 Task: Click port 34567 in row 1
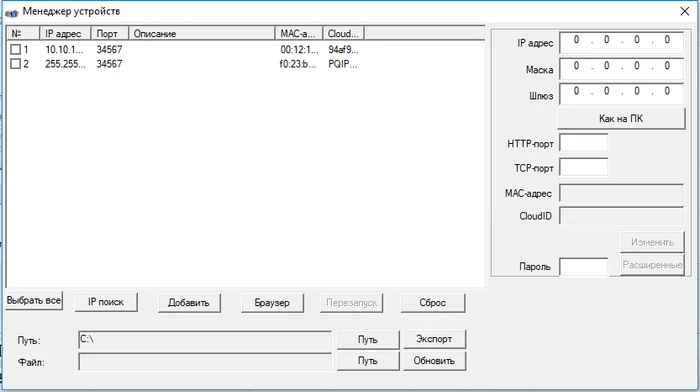tap(109, 50)
